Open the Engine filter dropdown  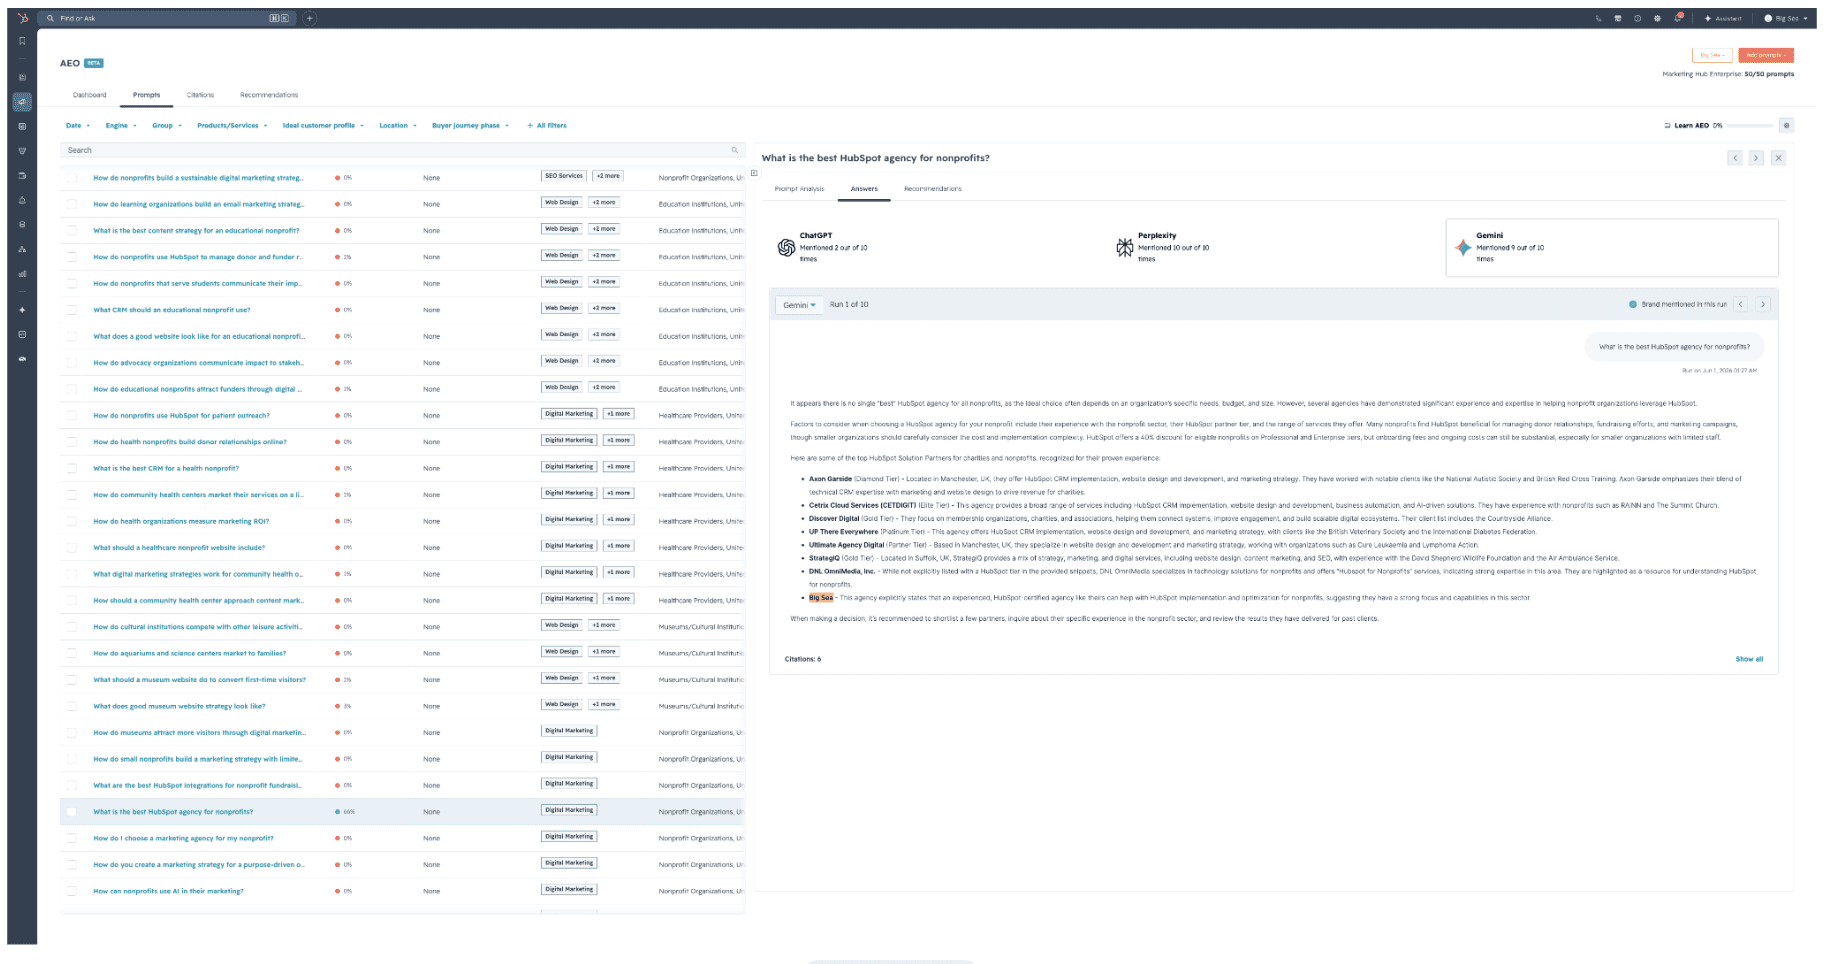121,126
